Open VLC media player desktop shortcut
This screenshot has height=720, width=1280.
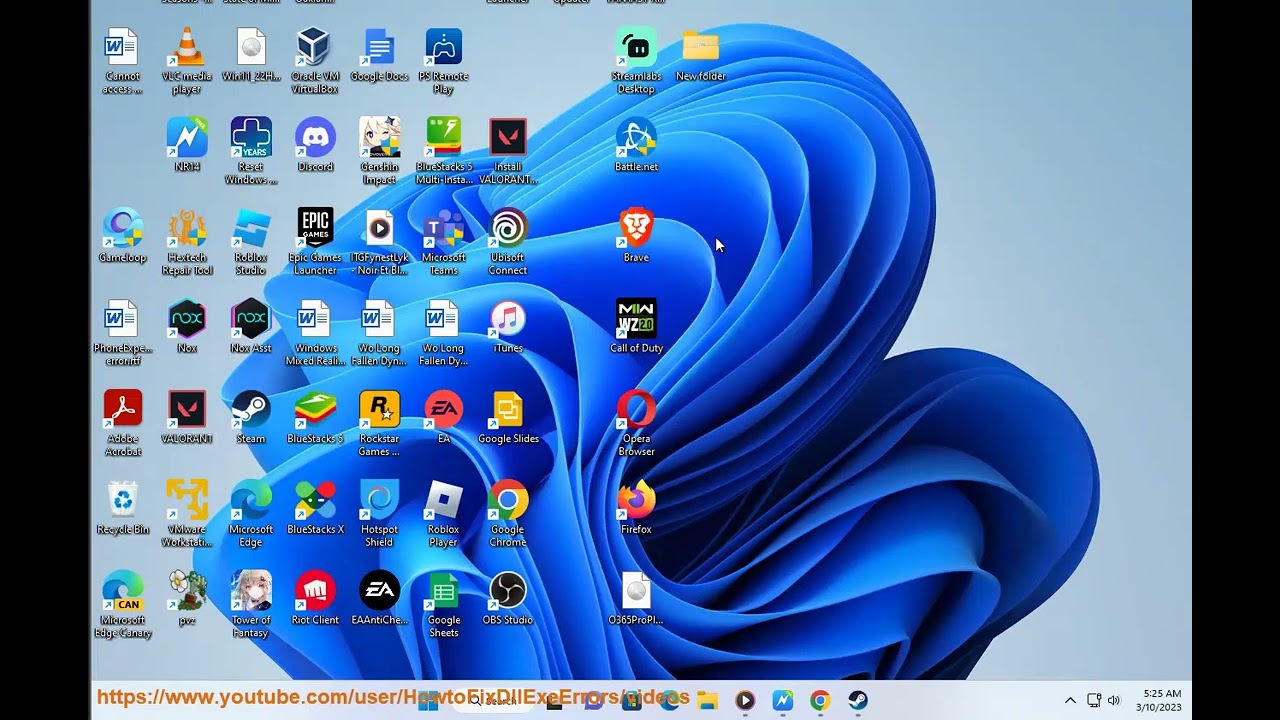pyautogui.click(x=187, y=61)
